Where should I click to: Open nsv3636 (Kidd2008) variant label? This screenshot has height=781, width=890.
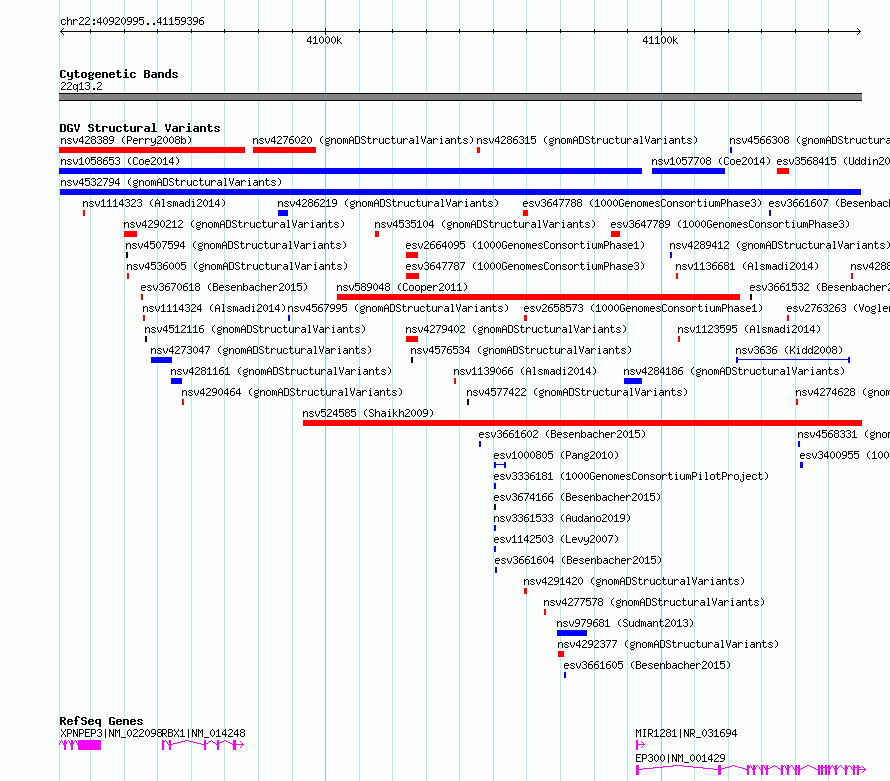pos(789,350)
